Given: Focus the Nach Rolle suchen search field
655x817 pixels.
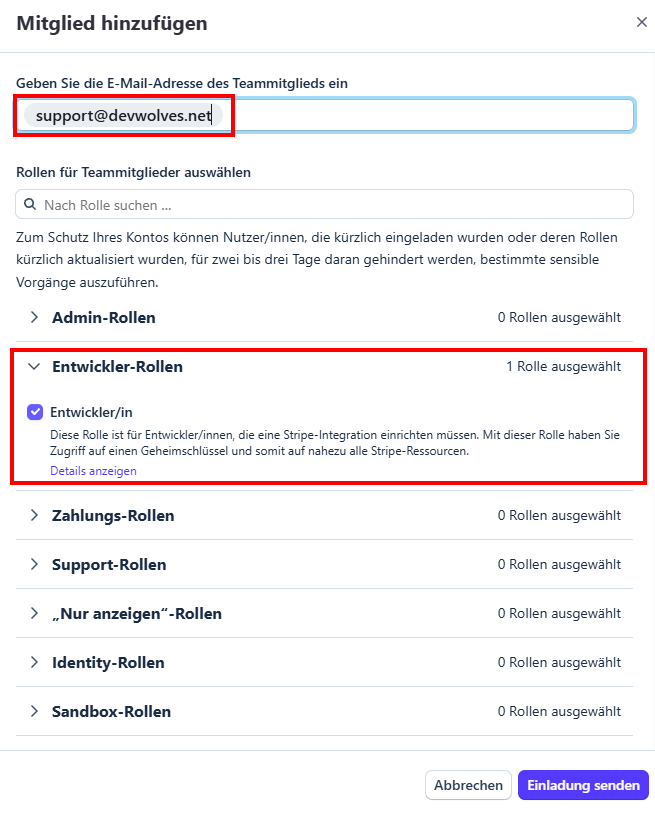Looking at the screenshot, I should 330,204.
